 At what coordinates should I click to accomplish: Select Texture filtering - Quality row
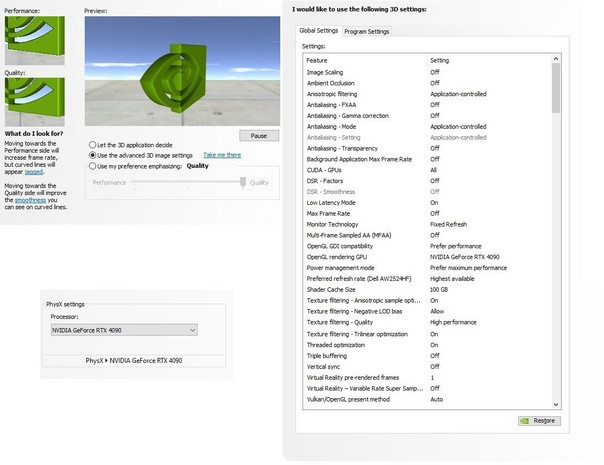pyautogui.click(x=428, y=322)
